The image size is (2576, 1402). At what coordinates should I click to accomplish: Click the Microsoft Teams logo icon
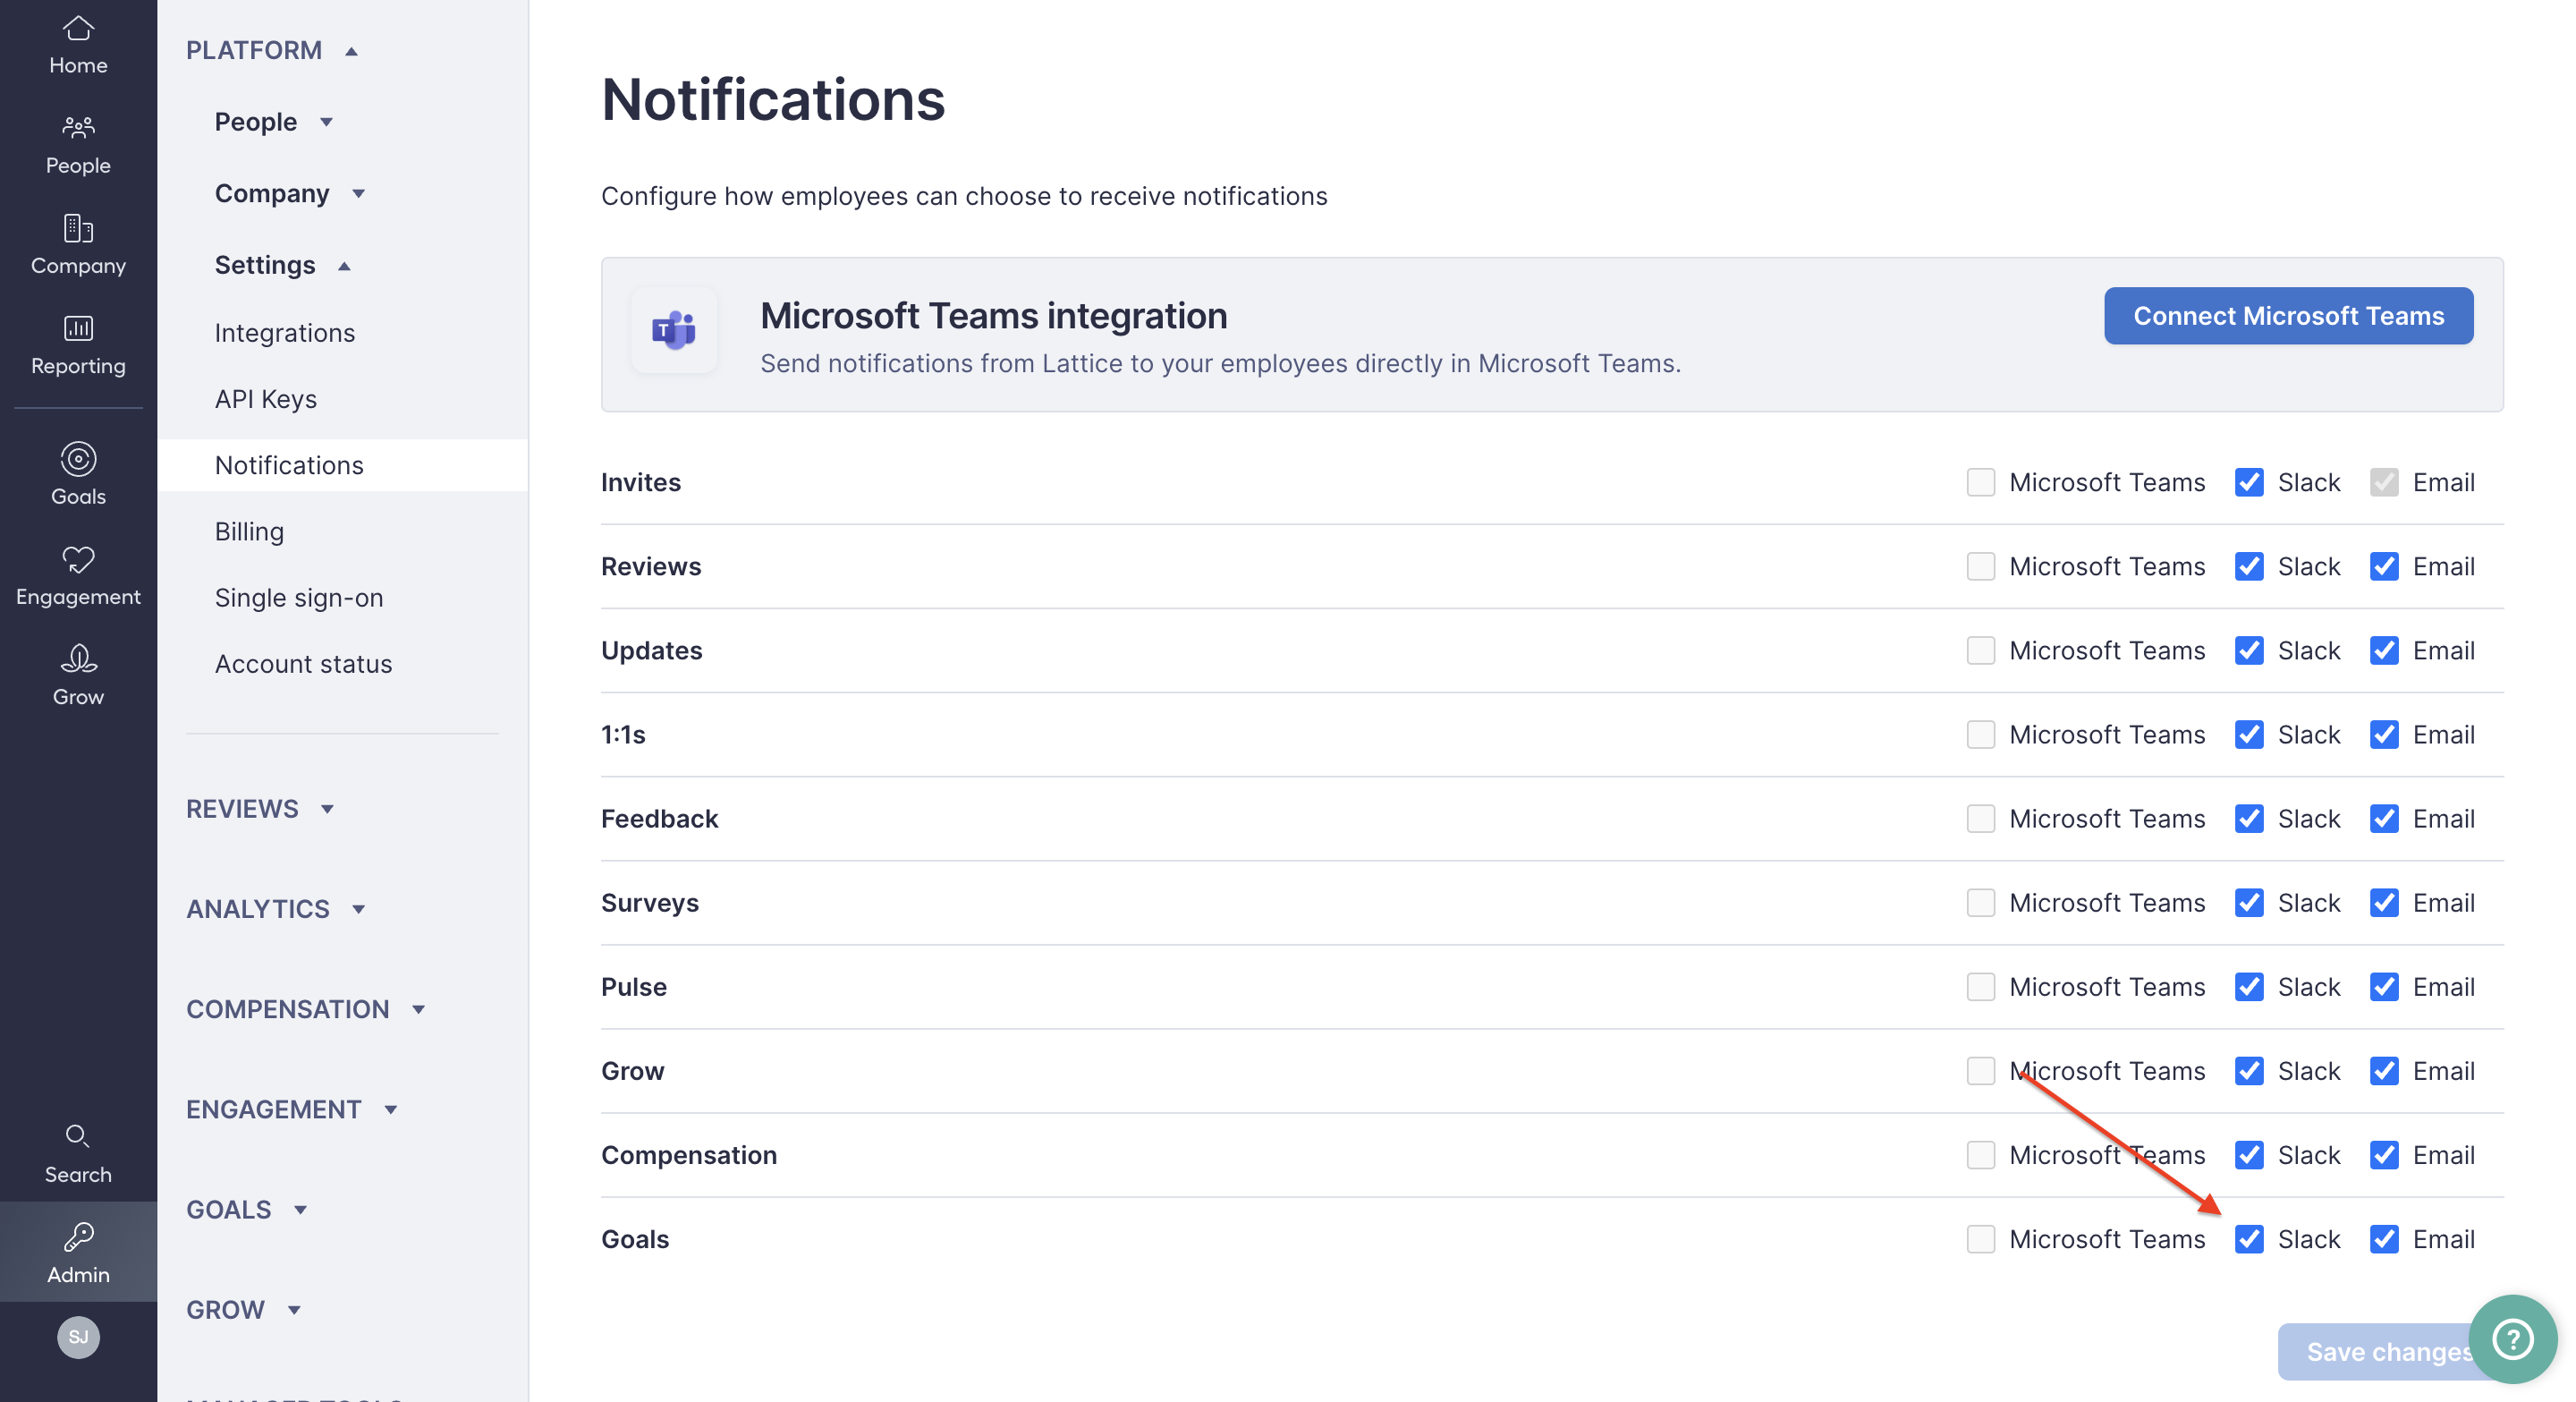click(x=674, y=330)
